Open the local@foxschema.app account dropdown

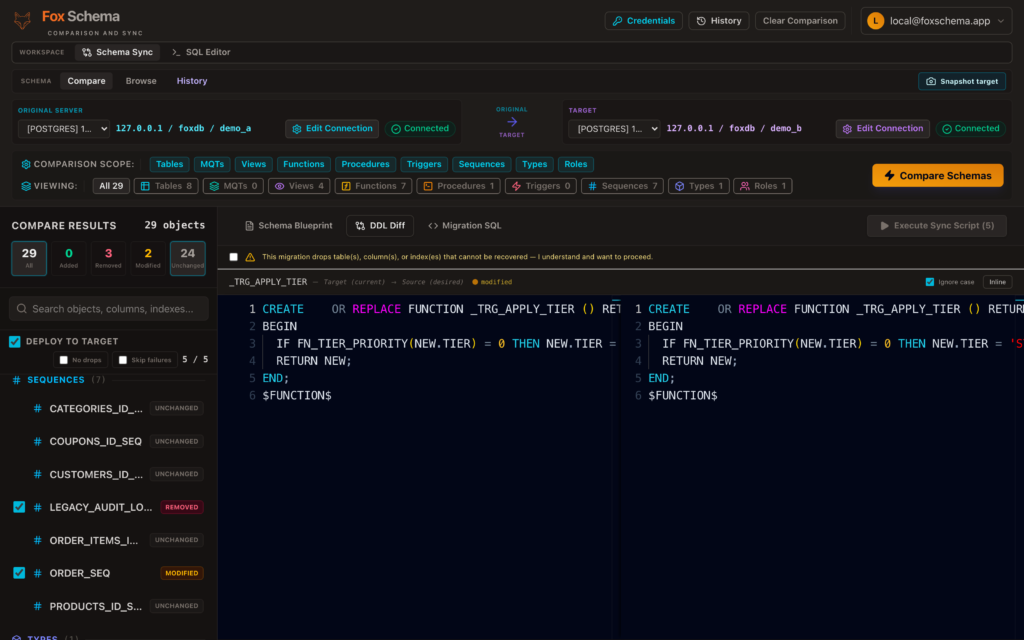pos(936,21)
